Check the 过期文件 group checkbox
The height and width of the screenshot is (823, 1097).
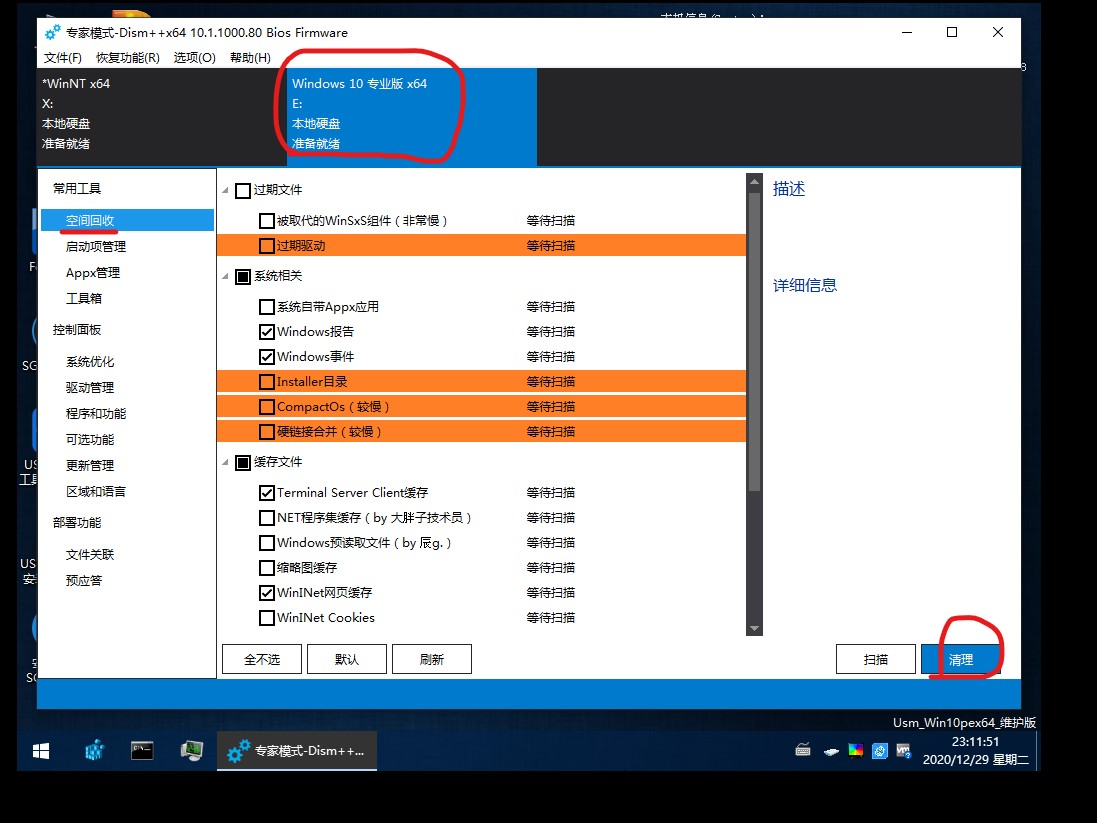[243, 190]
